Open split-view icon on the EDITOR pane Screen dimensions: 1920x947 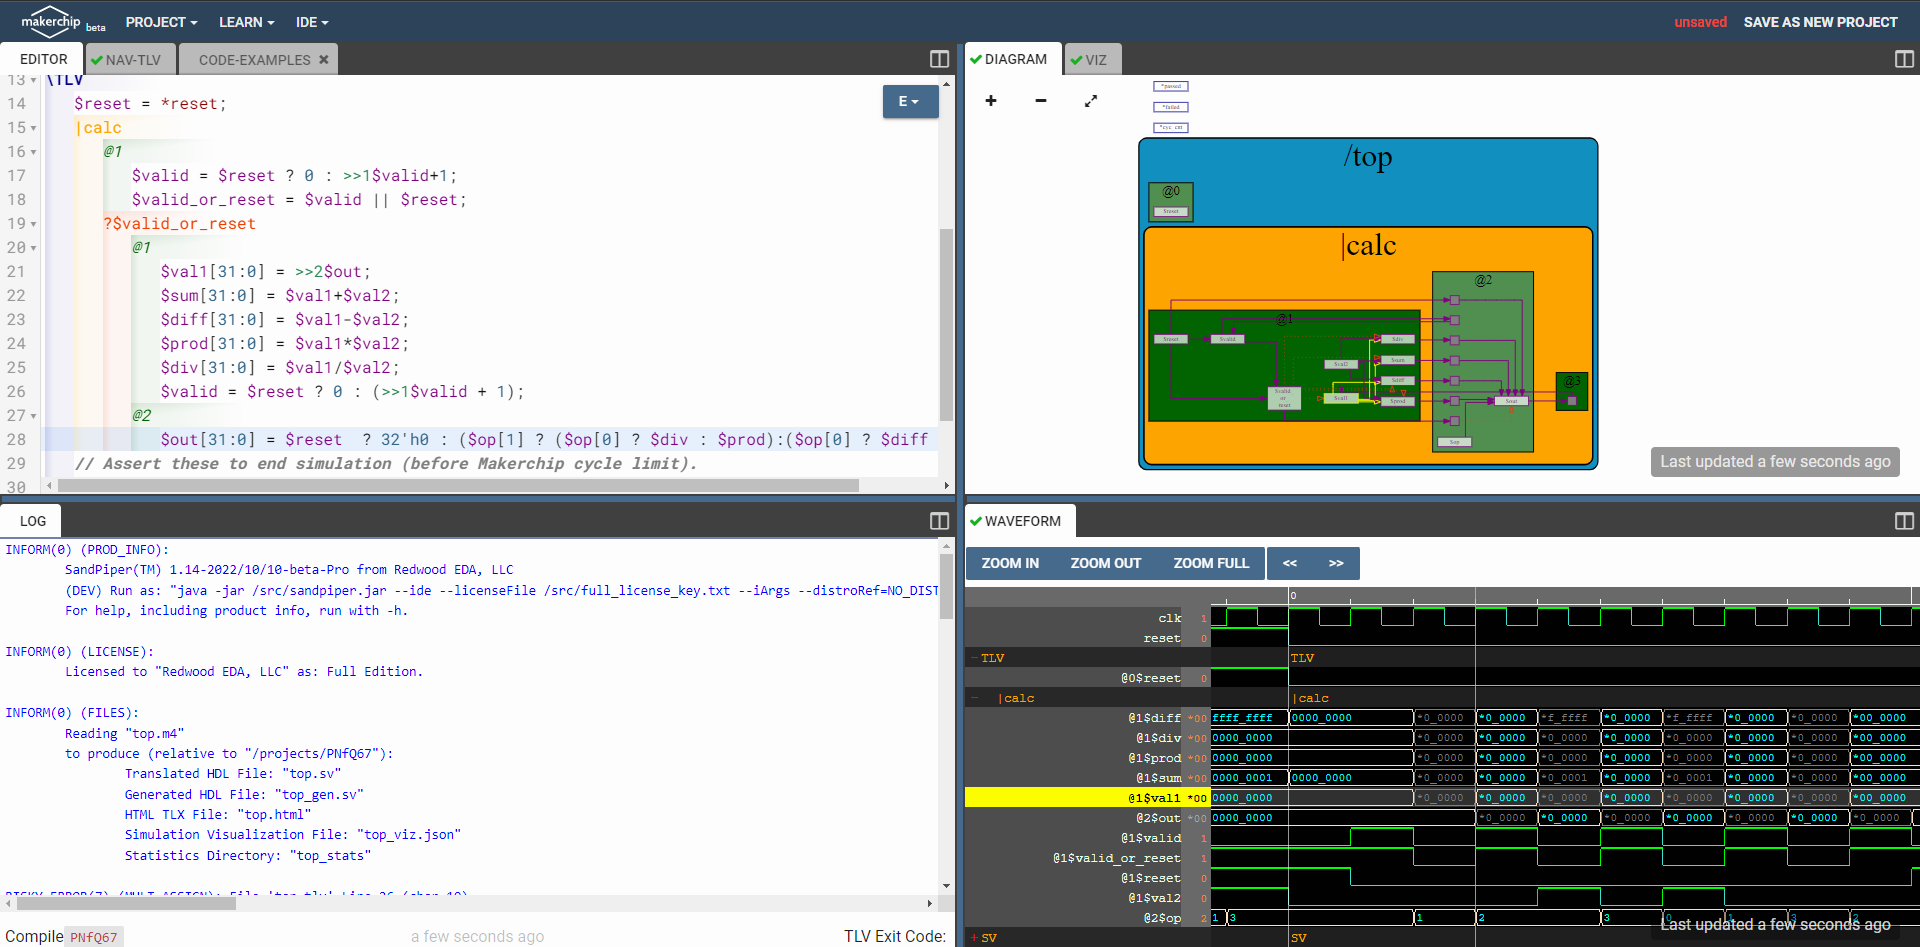point(938,59)
